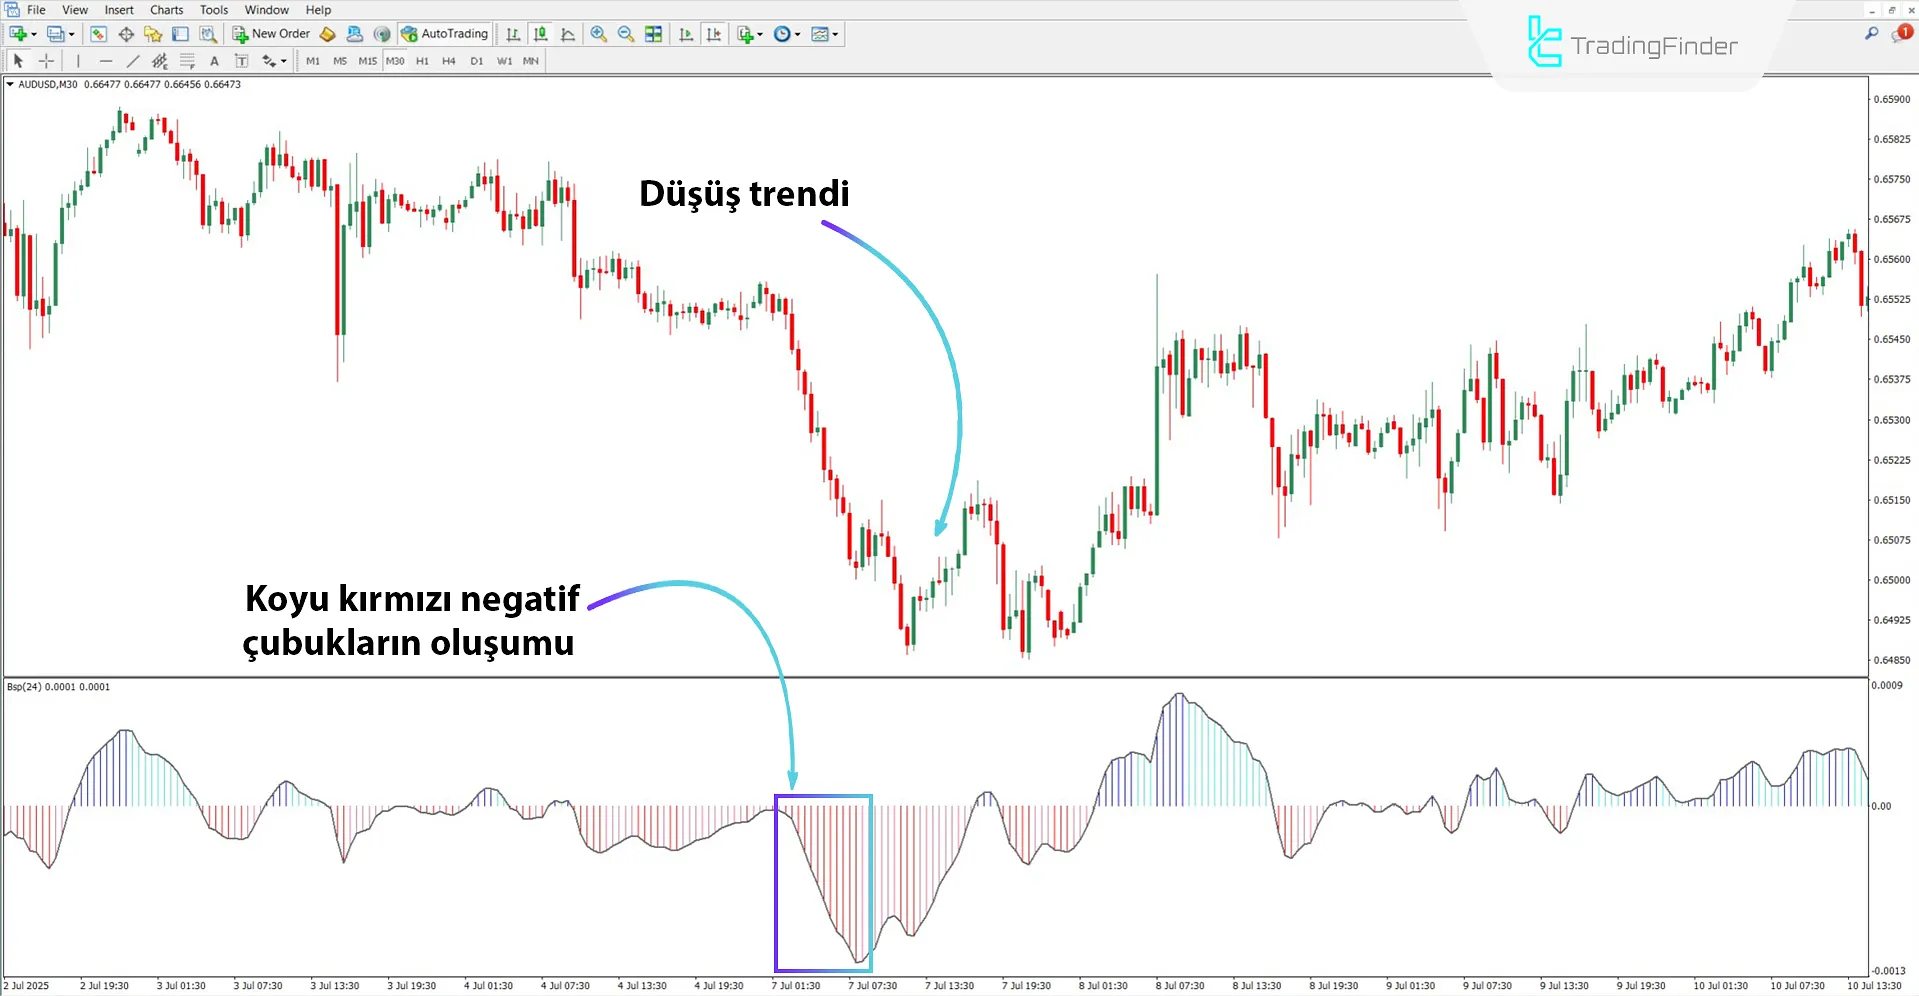Open the Indicators dropdown
This screenshot has height=996, width=1919.
[x=747, y=33]
